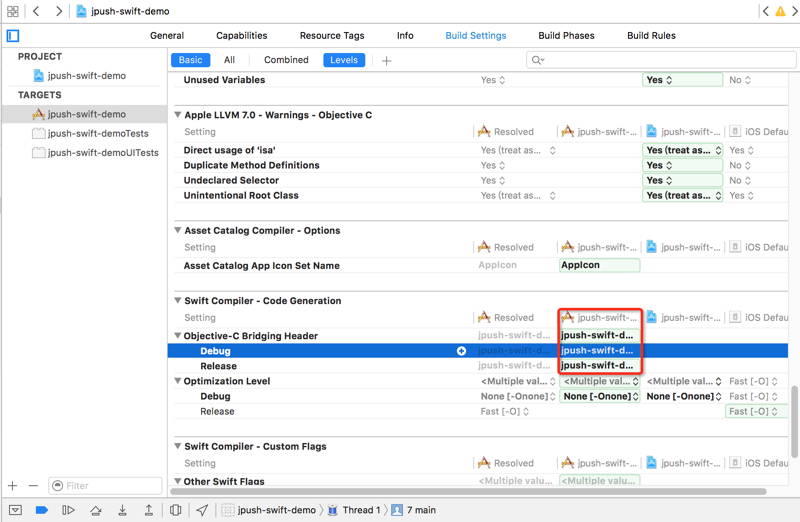
Task: Switch to All settings filter
Action: tap(229, 60)
